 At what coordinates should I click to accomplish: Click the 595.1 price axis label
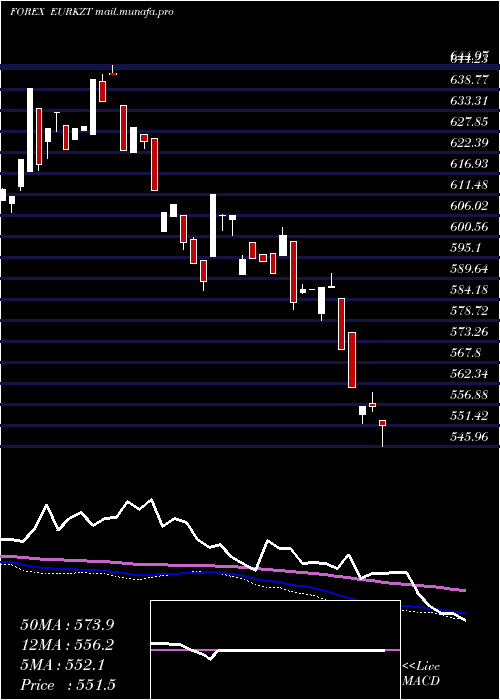[x=465, y=248]
